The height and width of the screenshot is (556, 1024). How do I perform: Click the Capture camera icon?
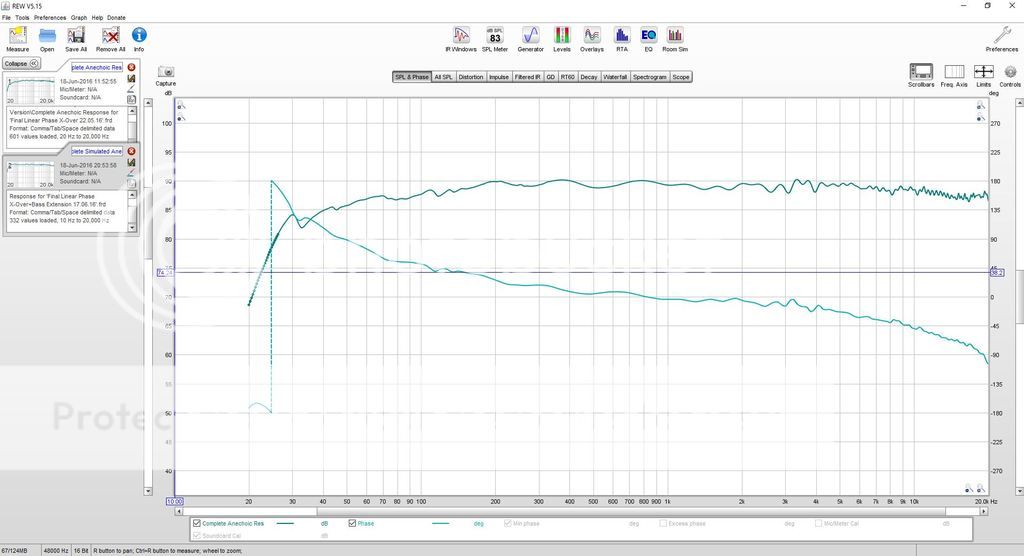tap(166, 74)
